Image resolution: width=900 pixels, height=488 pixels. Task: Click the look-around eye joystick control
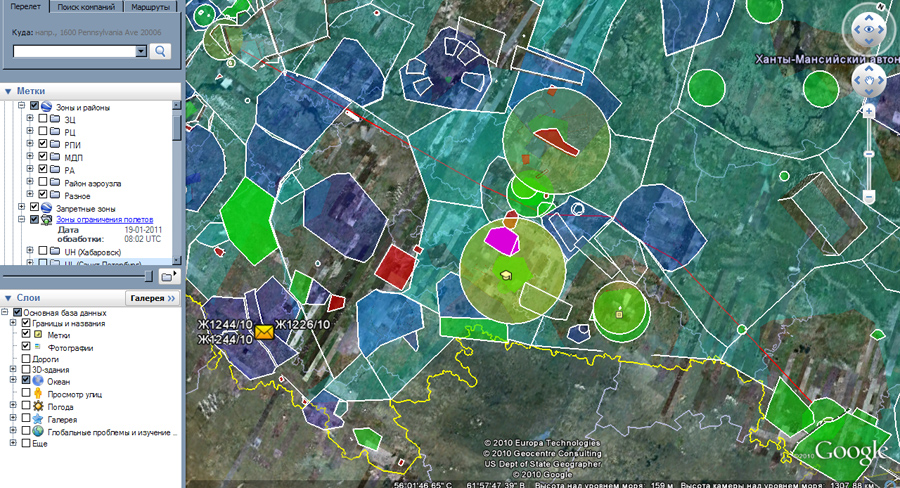tap(867, 31)
